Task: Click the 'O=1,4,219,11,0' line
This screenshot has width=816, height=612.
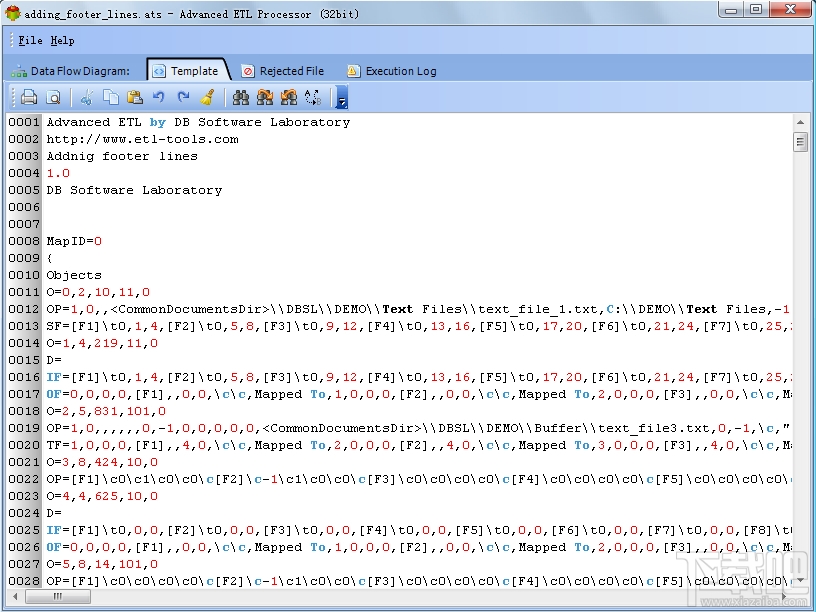Action: 102,343
